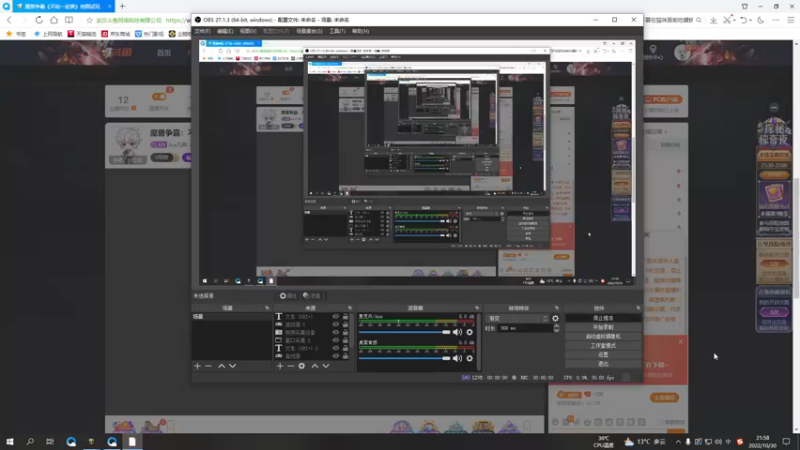Open Windows taskbar search
800x450 pixels.
pos(30,442)
